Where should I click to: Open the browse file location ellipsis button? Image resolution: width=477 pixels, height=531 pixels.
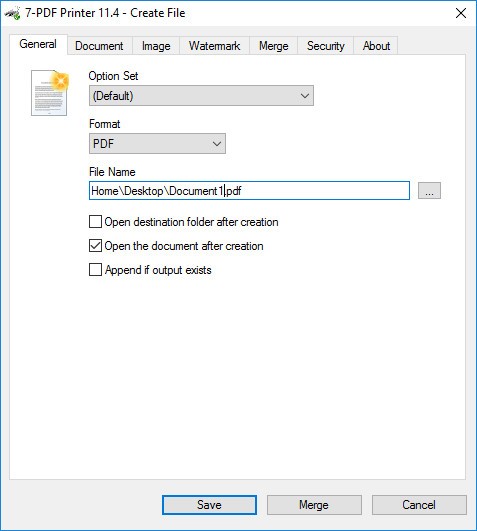tap(429, 191)
